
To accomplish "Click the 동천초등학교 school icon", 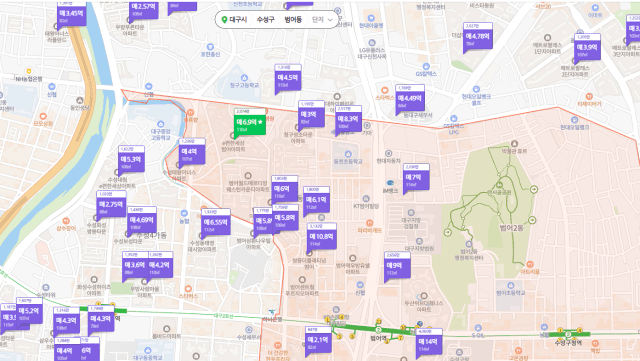I will point(348,154).
